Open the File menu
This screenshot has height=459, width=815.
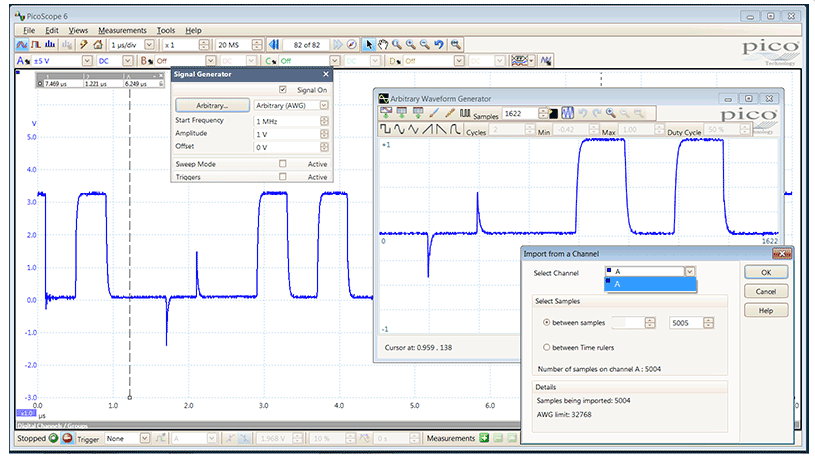[29, 30]
